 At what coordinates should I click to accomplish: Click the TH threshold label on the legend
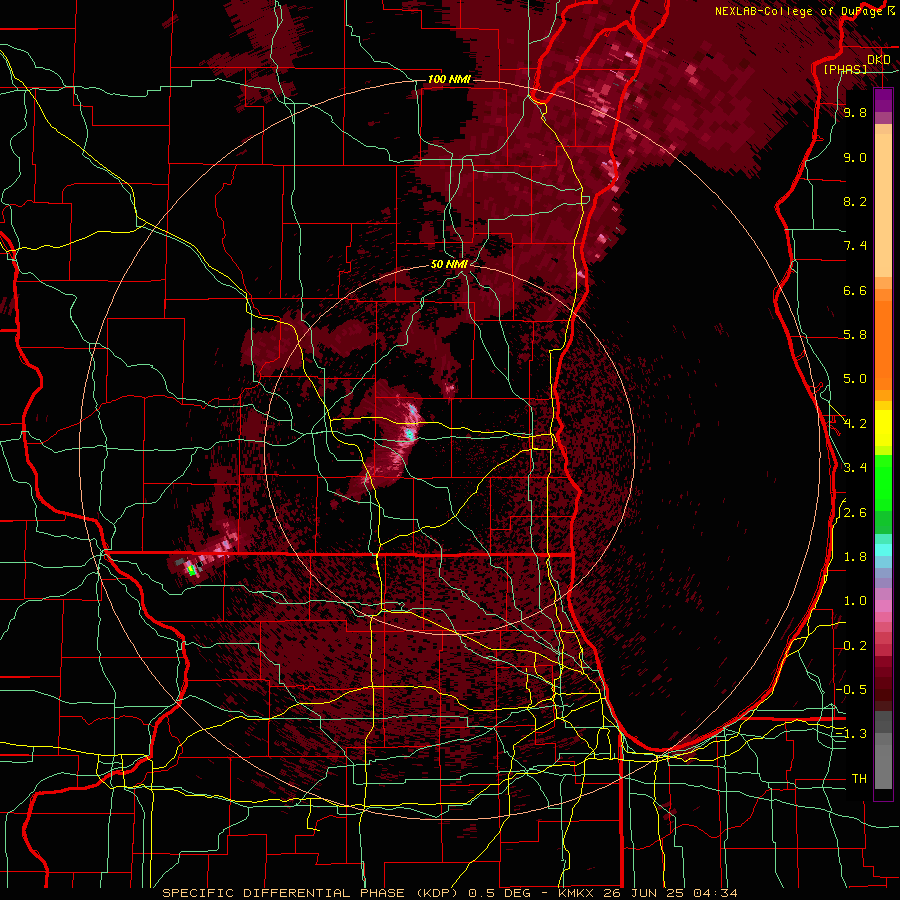click(x=859, y=779)
